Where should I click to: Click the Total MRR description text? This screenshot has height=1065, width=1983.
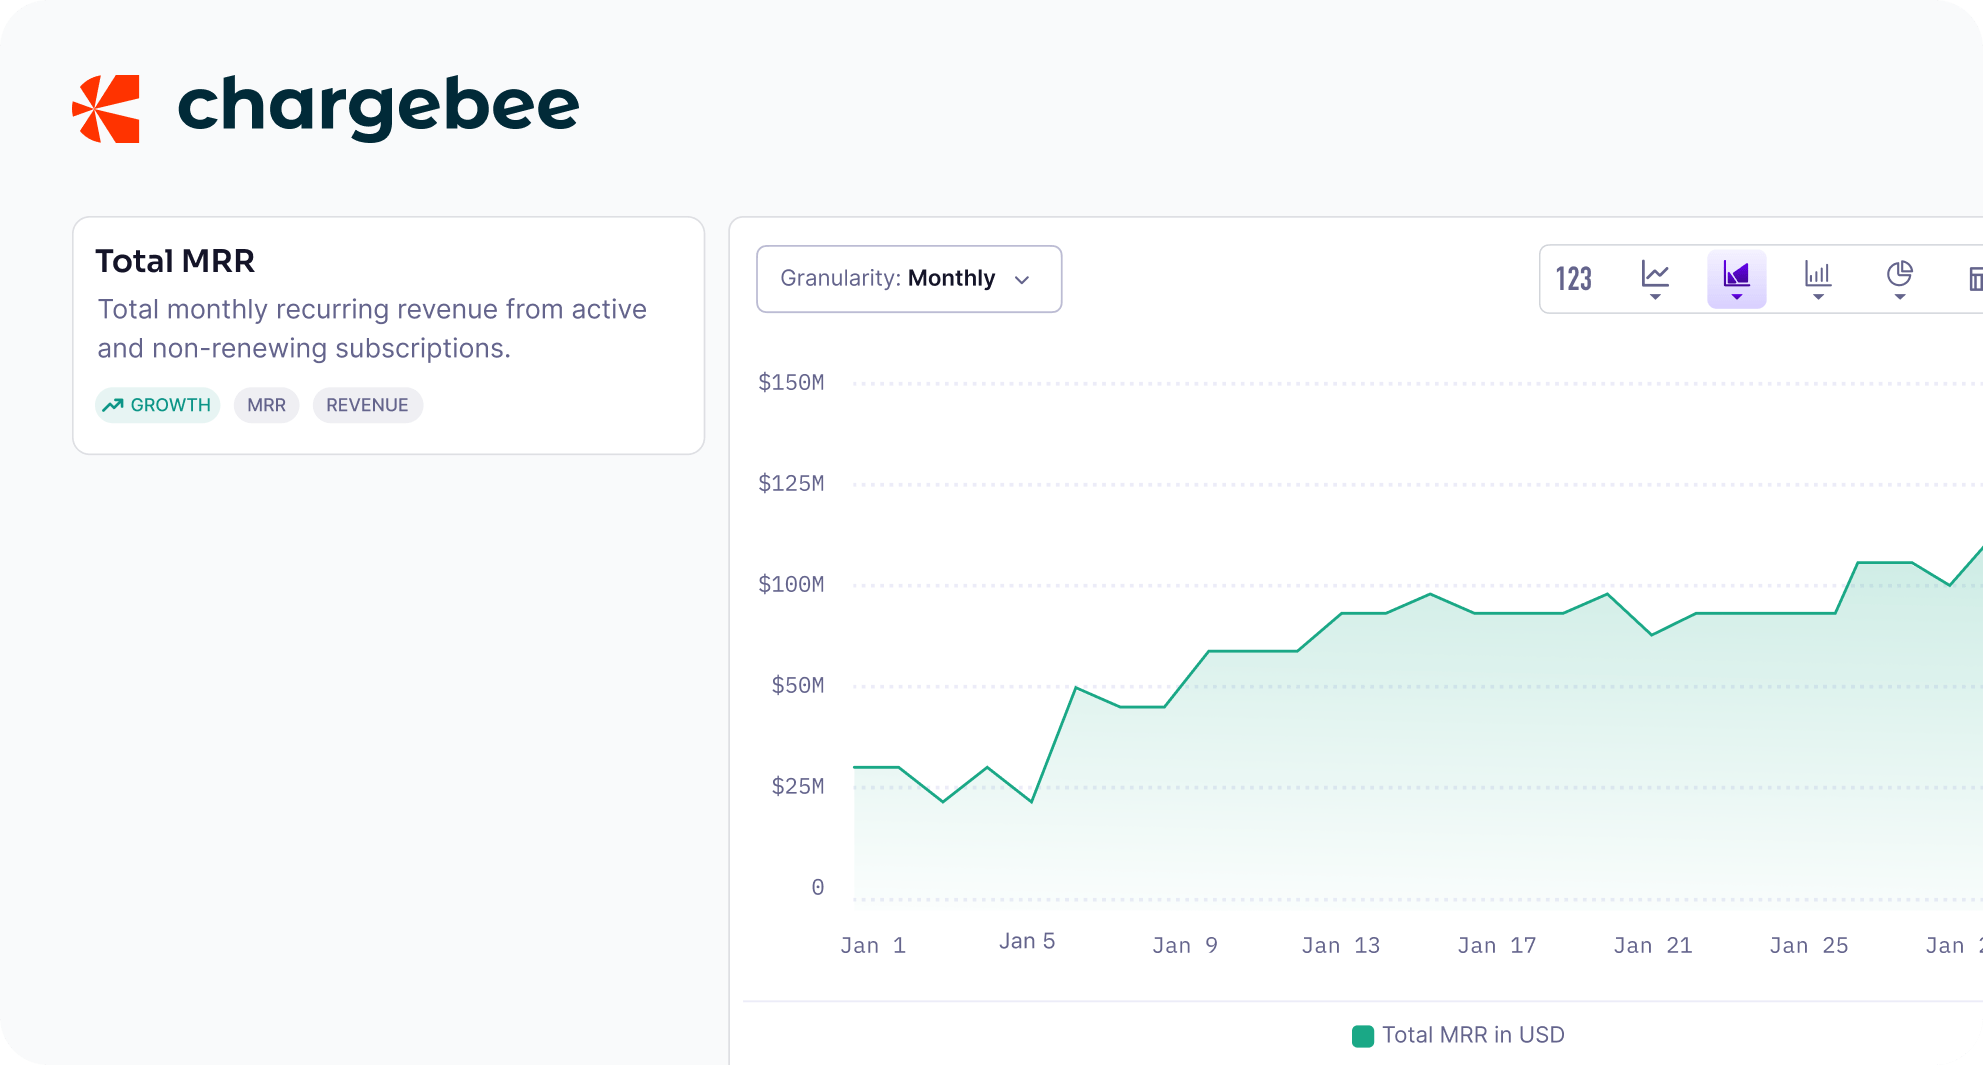coord(372,328)
